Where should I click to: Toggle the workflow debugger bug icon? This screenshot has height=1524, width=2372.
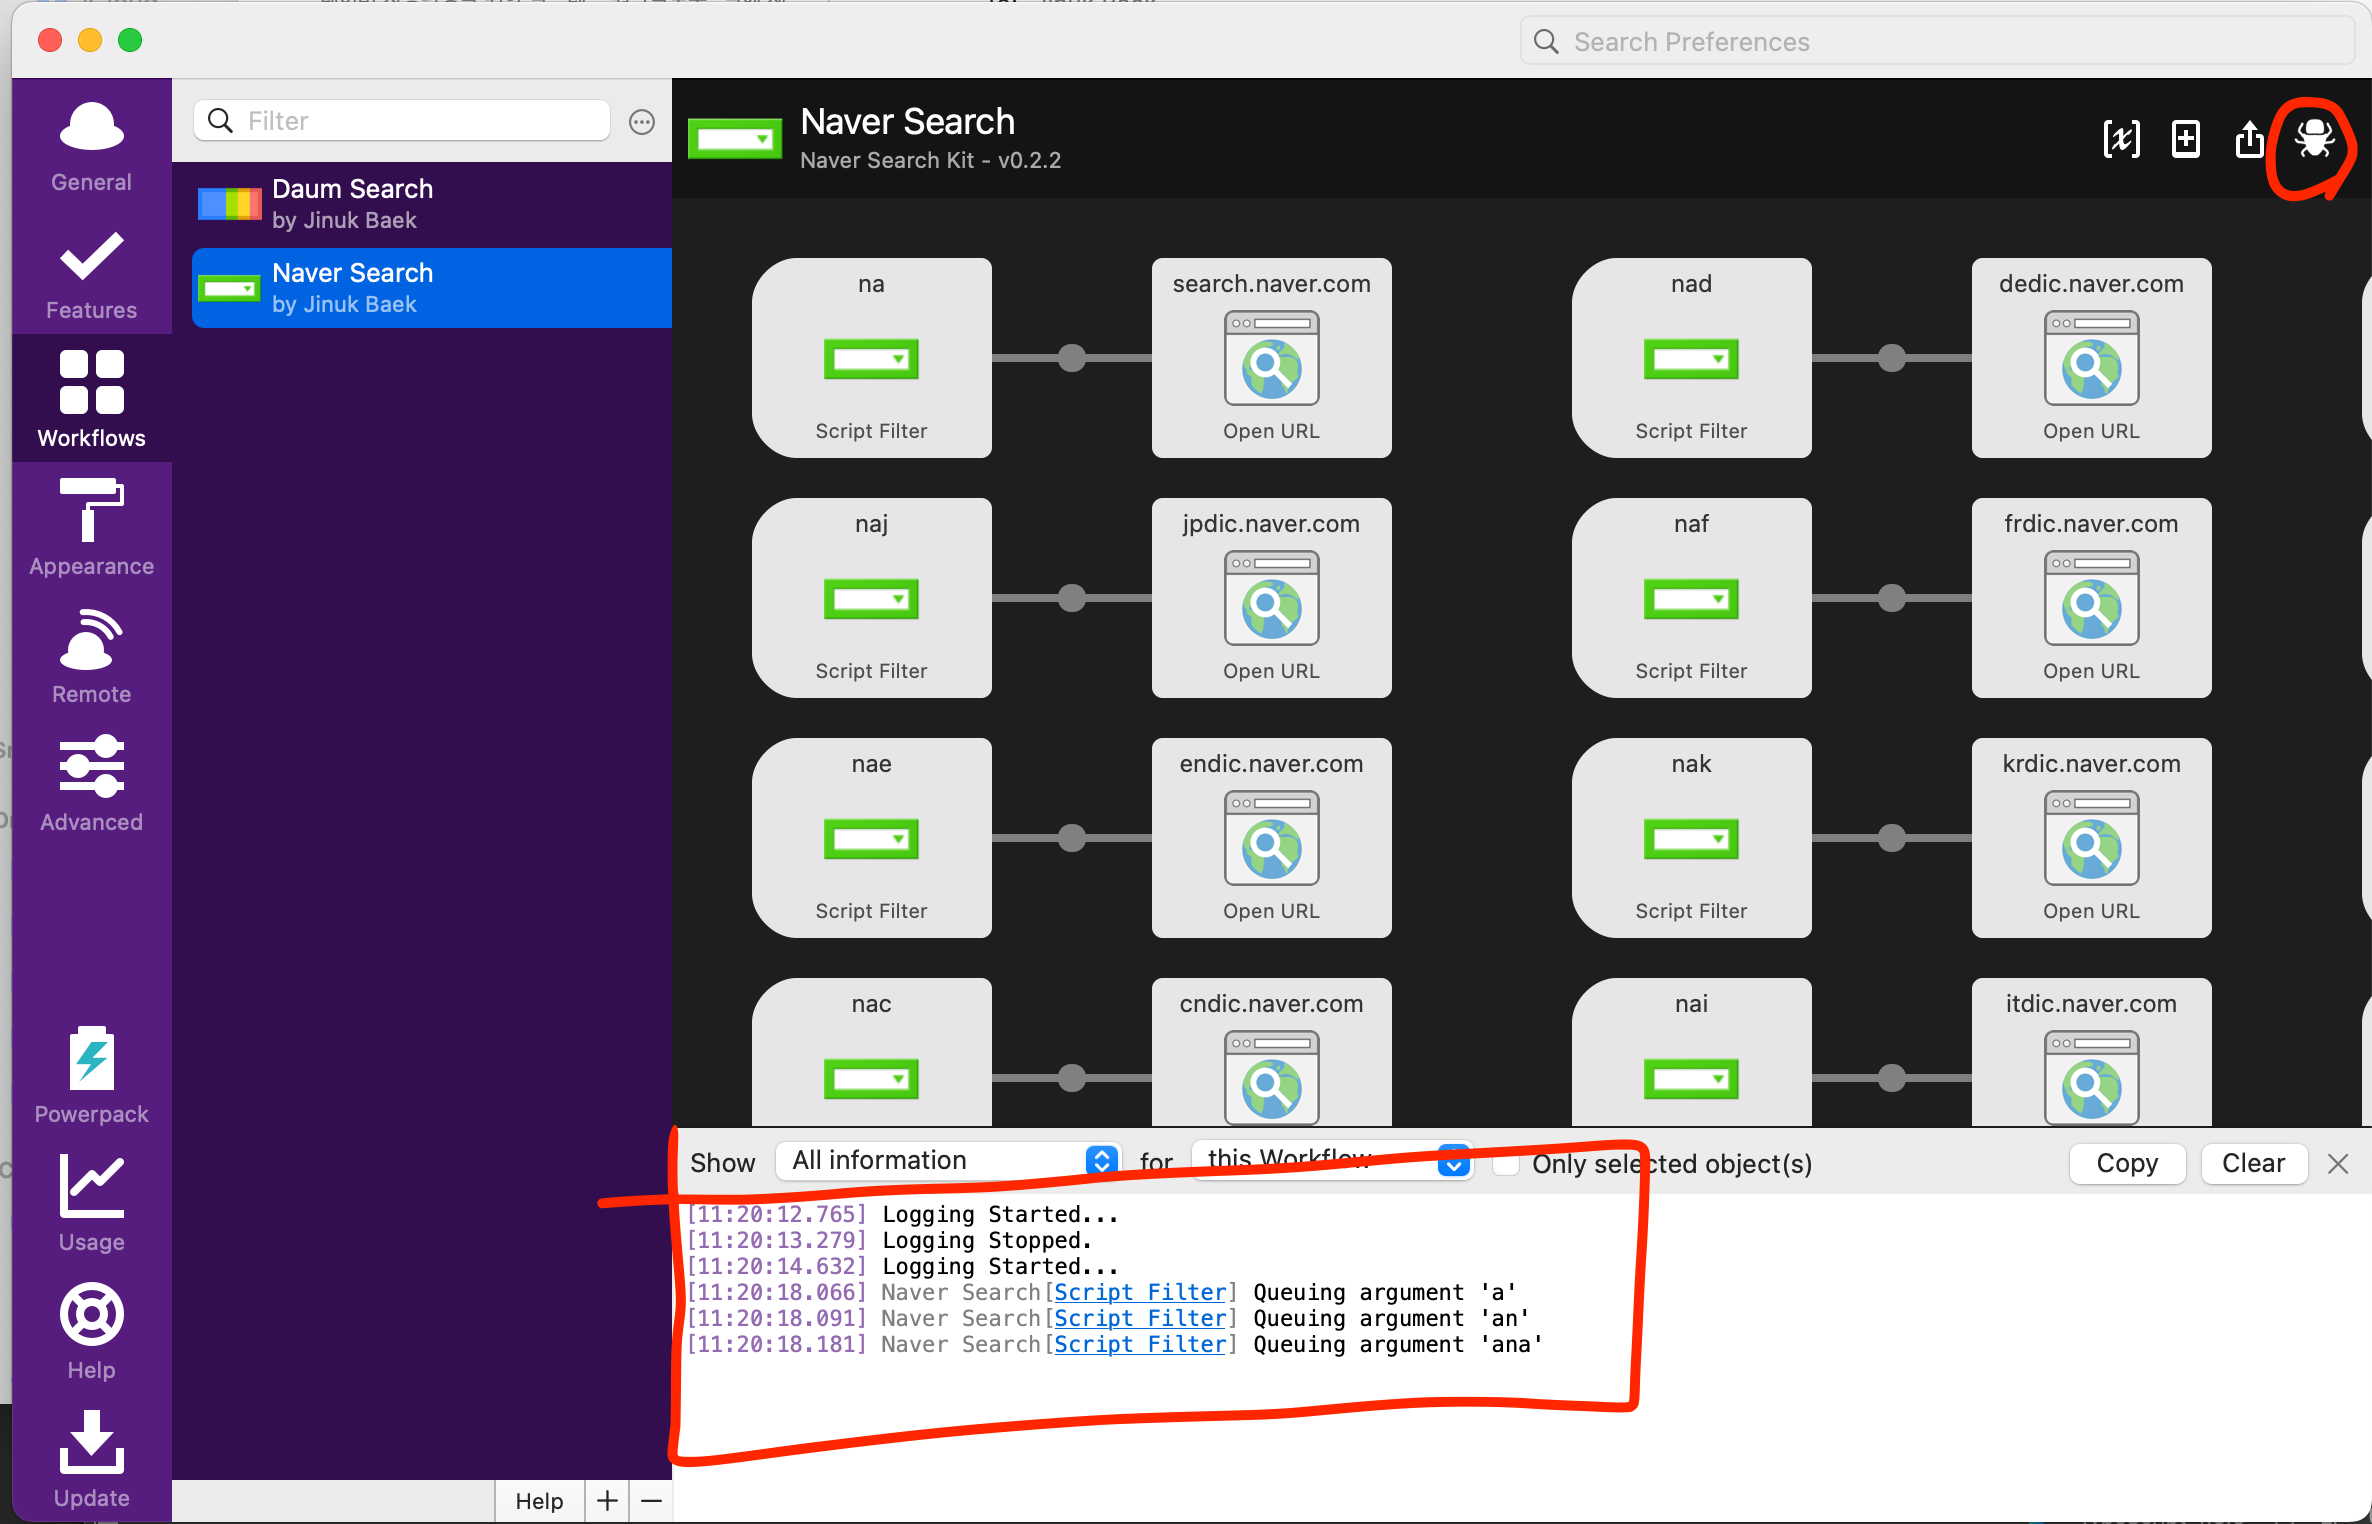tap(2314, 139)
